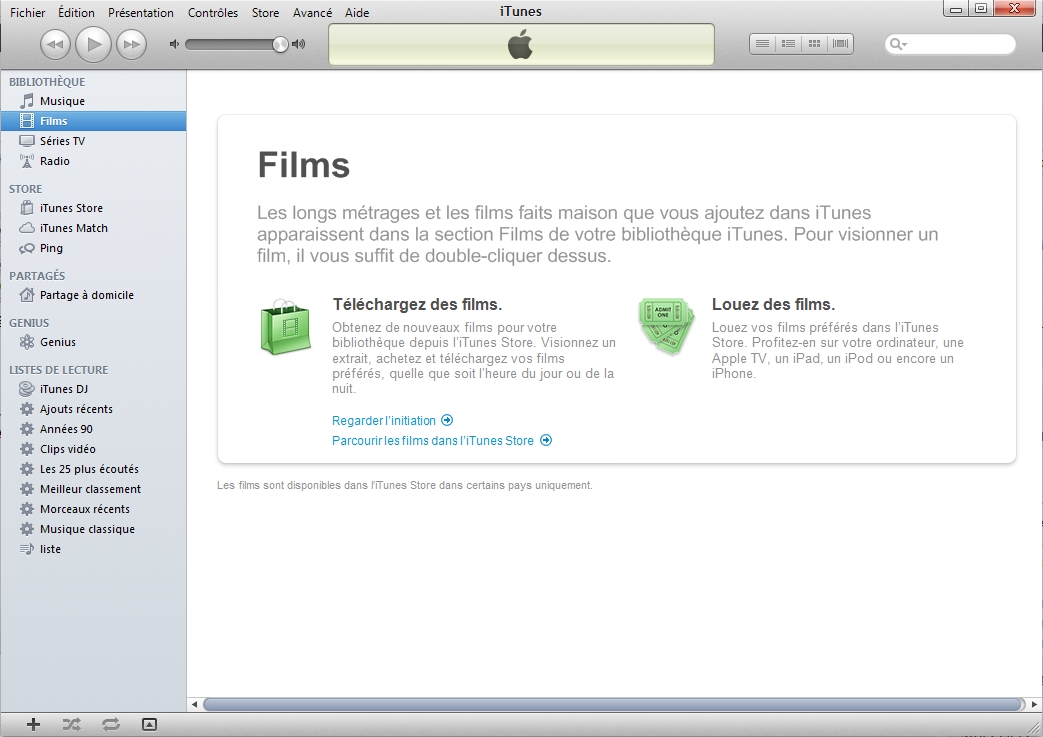Viewport: 1043px width, 737px height.
Task: Click the scrollbar left arrow
Action: 194,704
